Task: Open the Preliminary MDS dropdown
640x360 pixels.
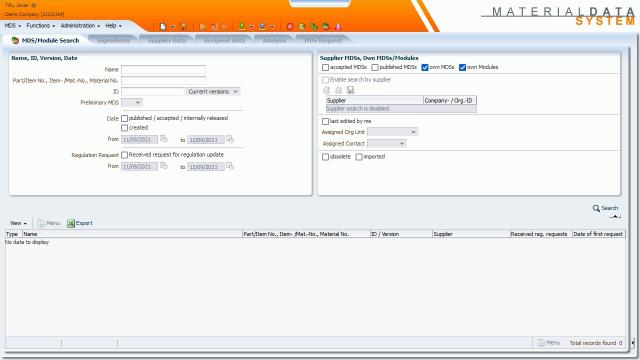Action: 132,102
